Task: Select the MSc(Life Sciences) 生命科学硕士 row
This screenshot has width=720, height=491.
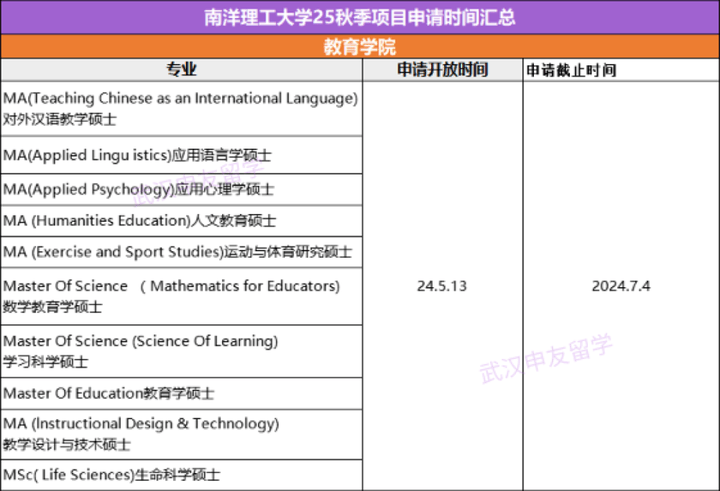Action: pyautogui.click(x=112, y=474)
